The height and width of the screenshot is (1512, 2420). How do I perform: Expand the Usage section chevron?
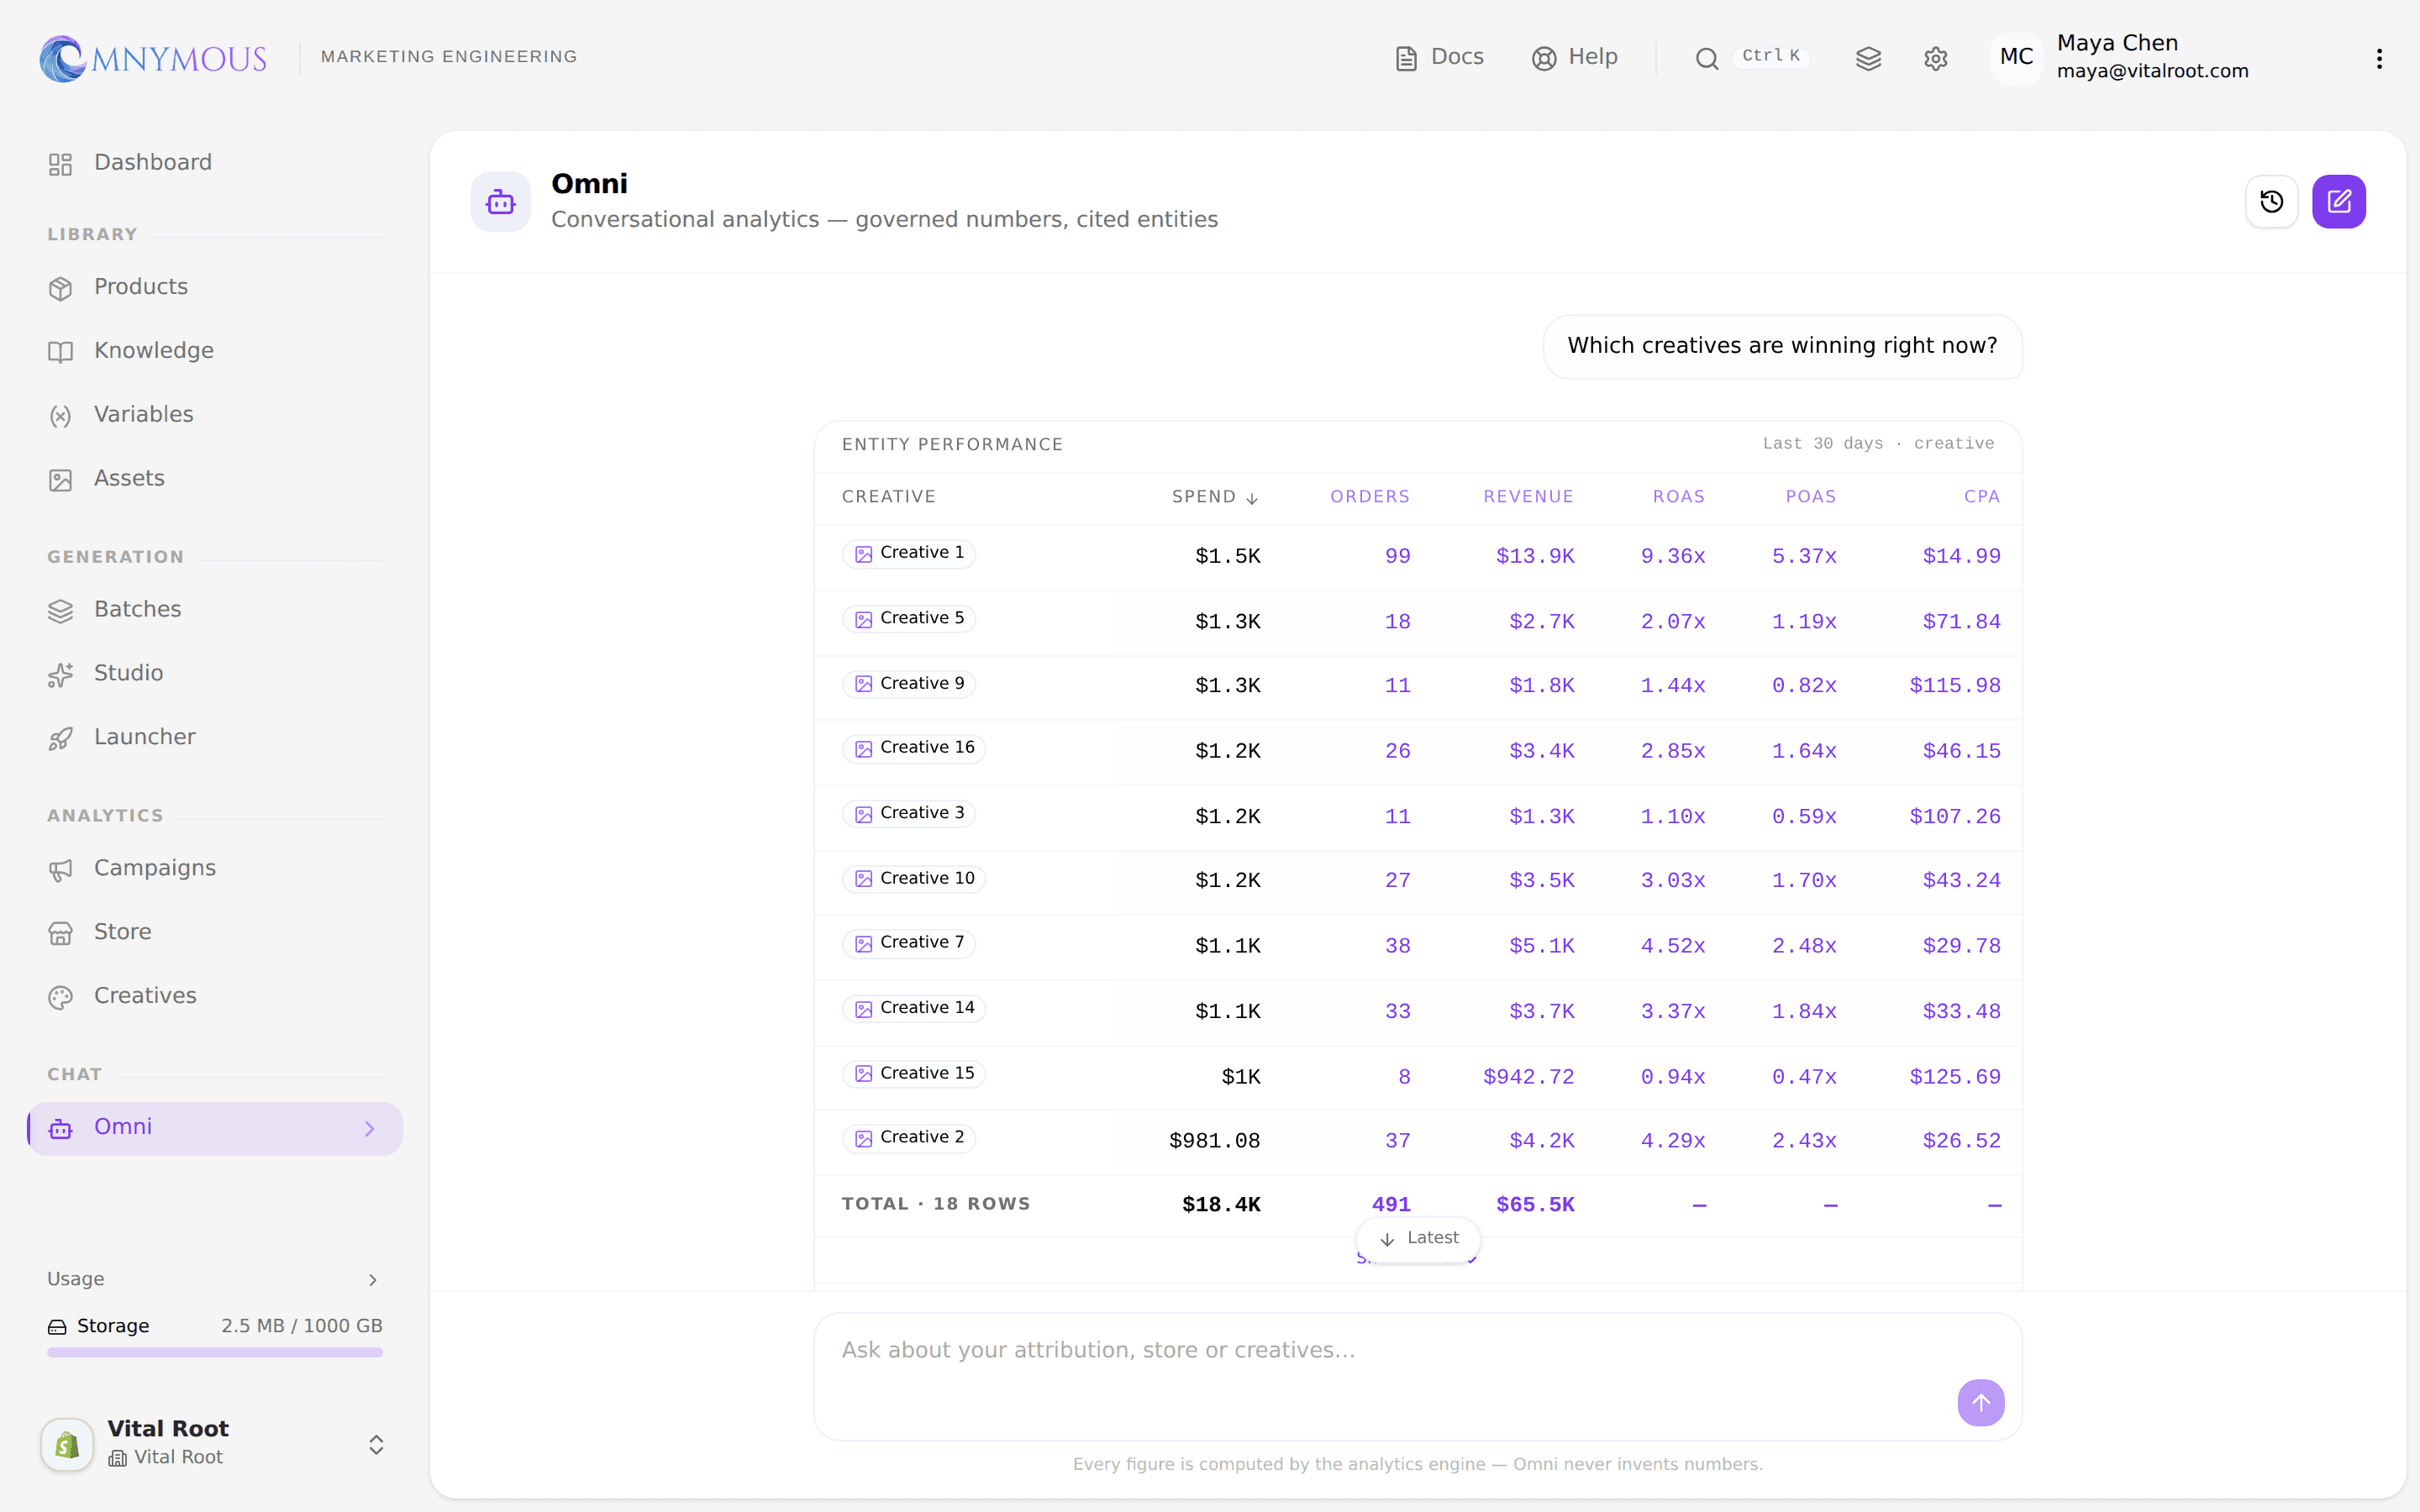point(373,1280)
